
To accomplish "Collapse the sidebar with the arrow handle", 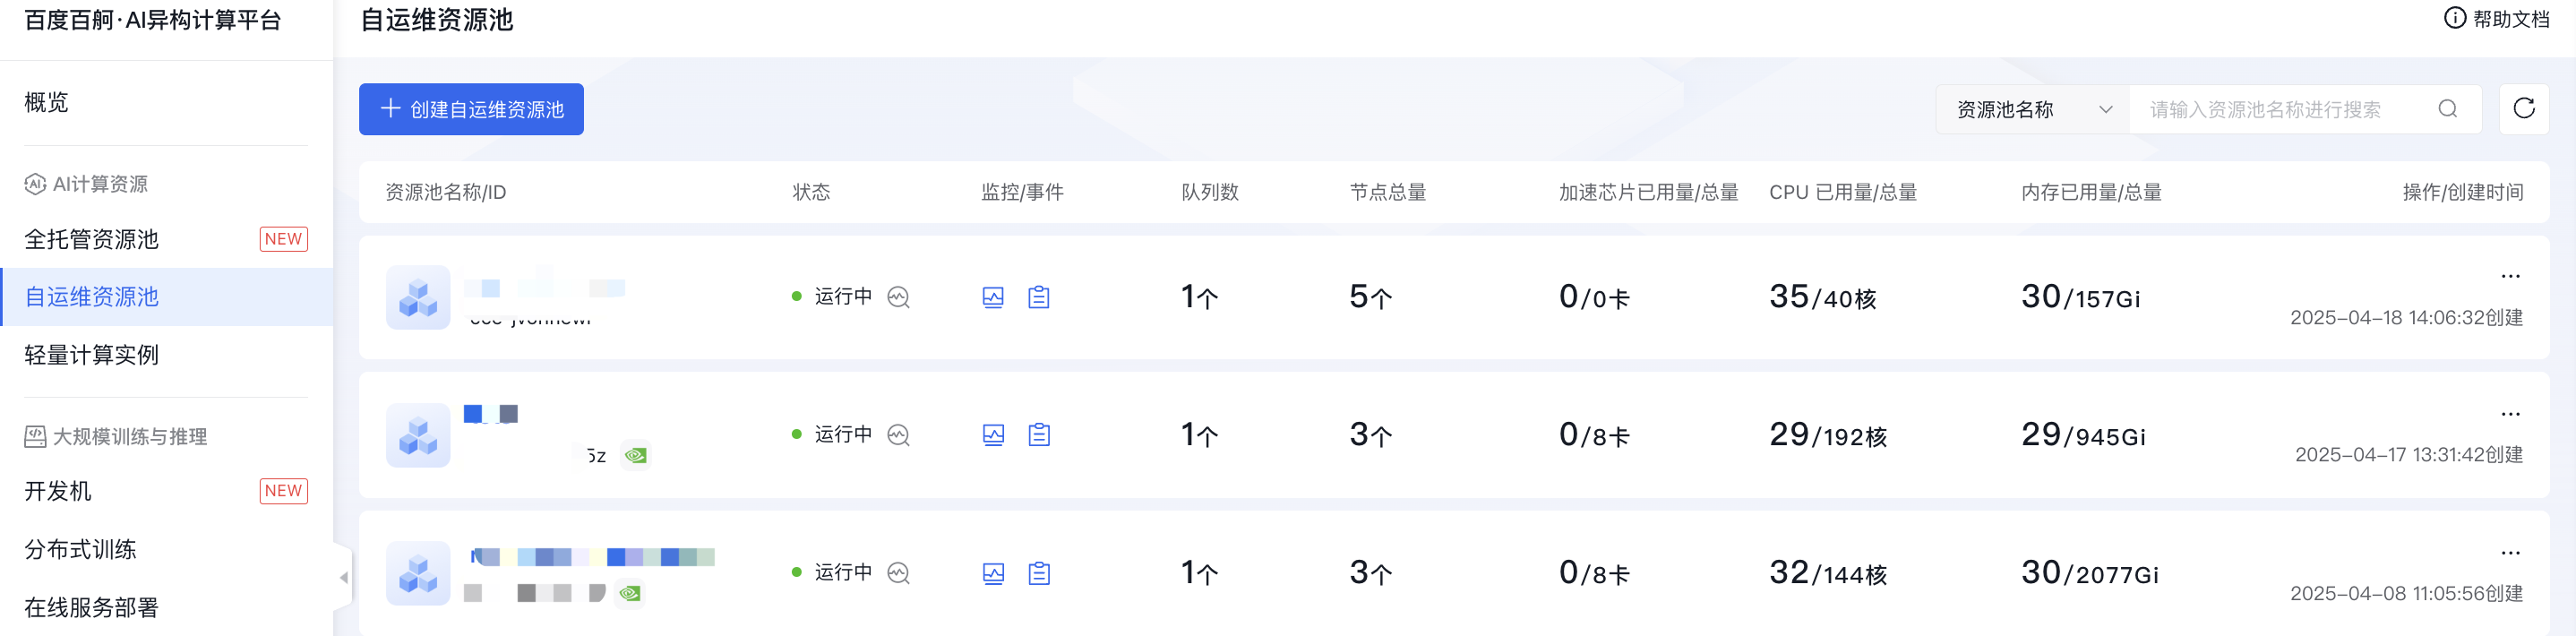I will pyautogui.click(x=343, y=577).
